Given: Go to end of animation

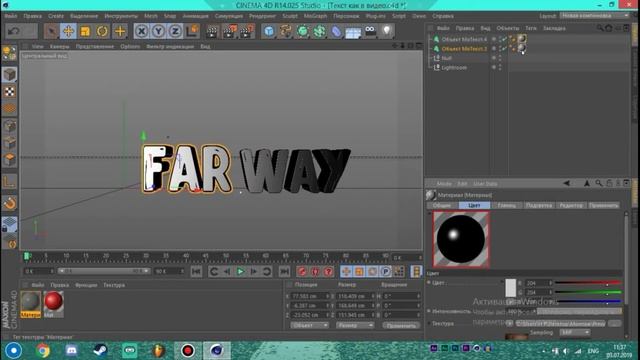Looking at the screenshot, I should point(284,271).
